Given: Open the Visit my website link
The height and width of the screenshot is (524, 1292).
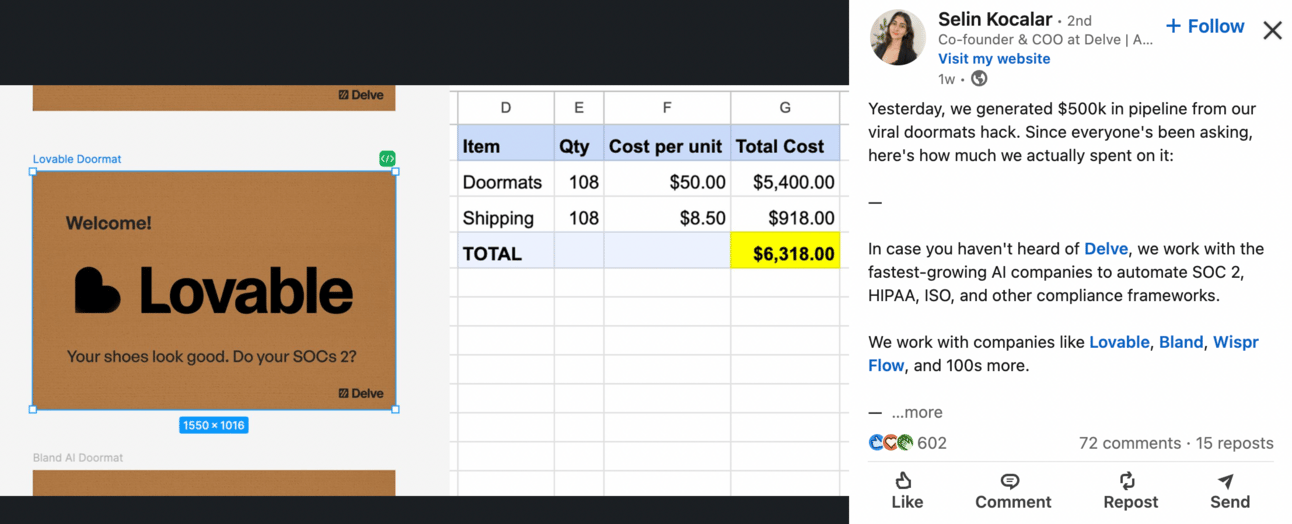Looking at the screenshot, I should [x=994, y=58].
